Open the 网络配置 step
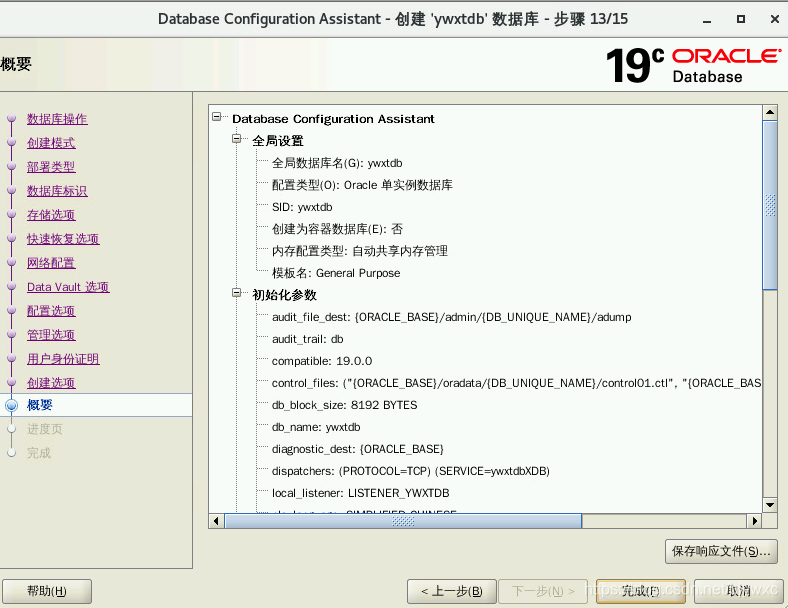This screenshot has height=608, width=788. tap(51, 263)
